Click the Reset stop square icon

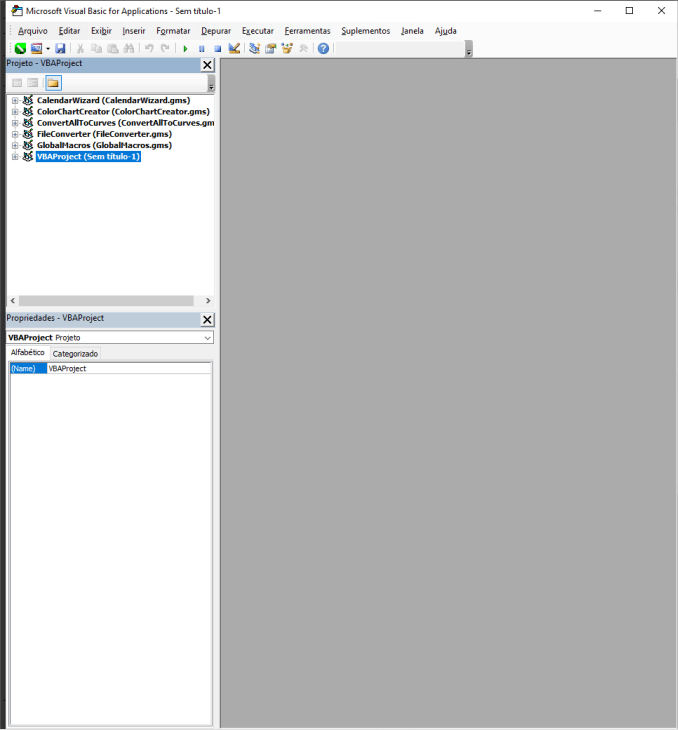coord(217,48)
